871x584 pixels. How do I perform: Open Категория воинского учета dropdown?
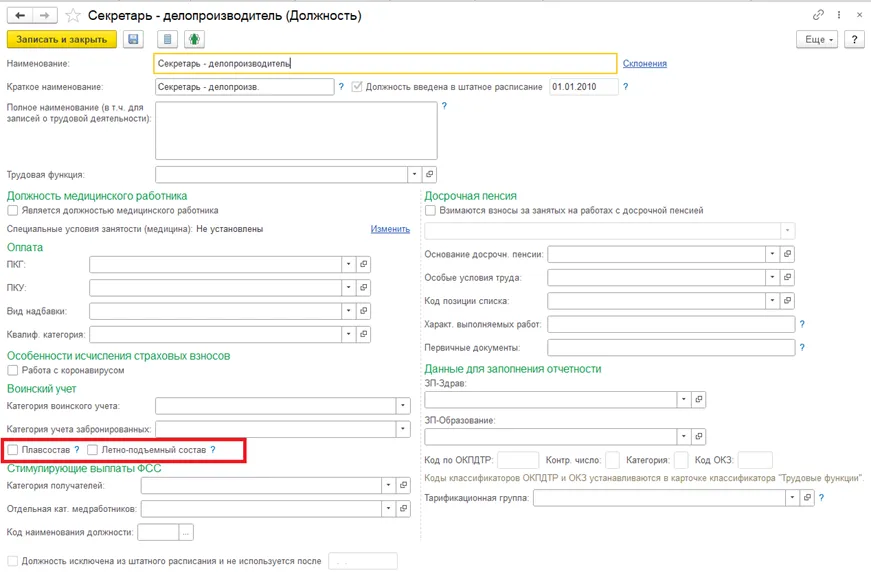pos(403,406)
